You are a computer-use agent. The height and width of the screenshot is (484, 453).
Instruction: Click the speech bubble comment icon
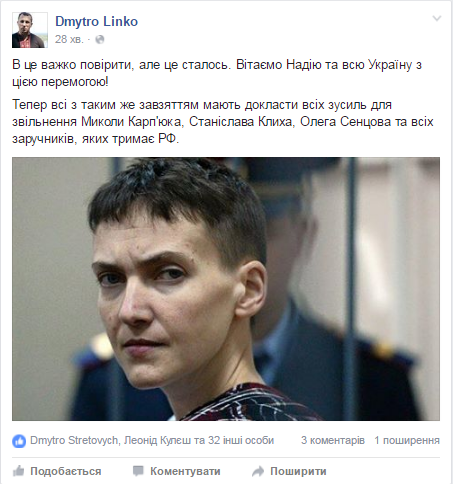click(x=138, y=471)
